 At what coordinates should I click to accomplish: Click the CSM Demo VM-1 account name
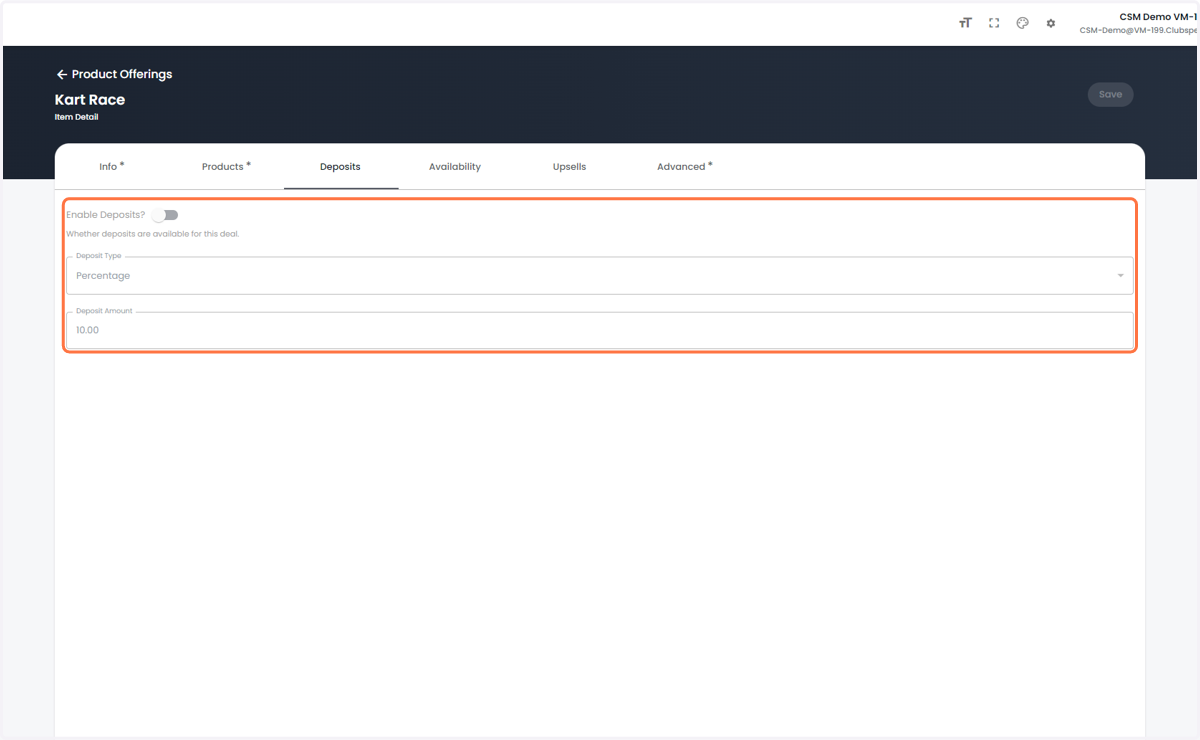pos(1158,17)
